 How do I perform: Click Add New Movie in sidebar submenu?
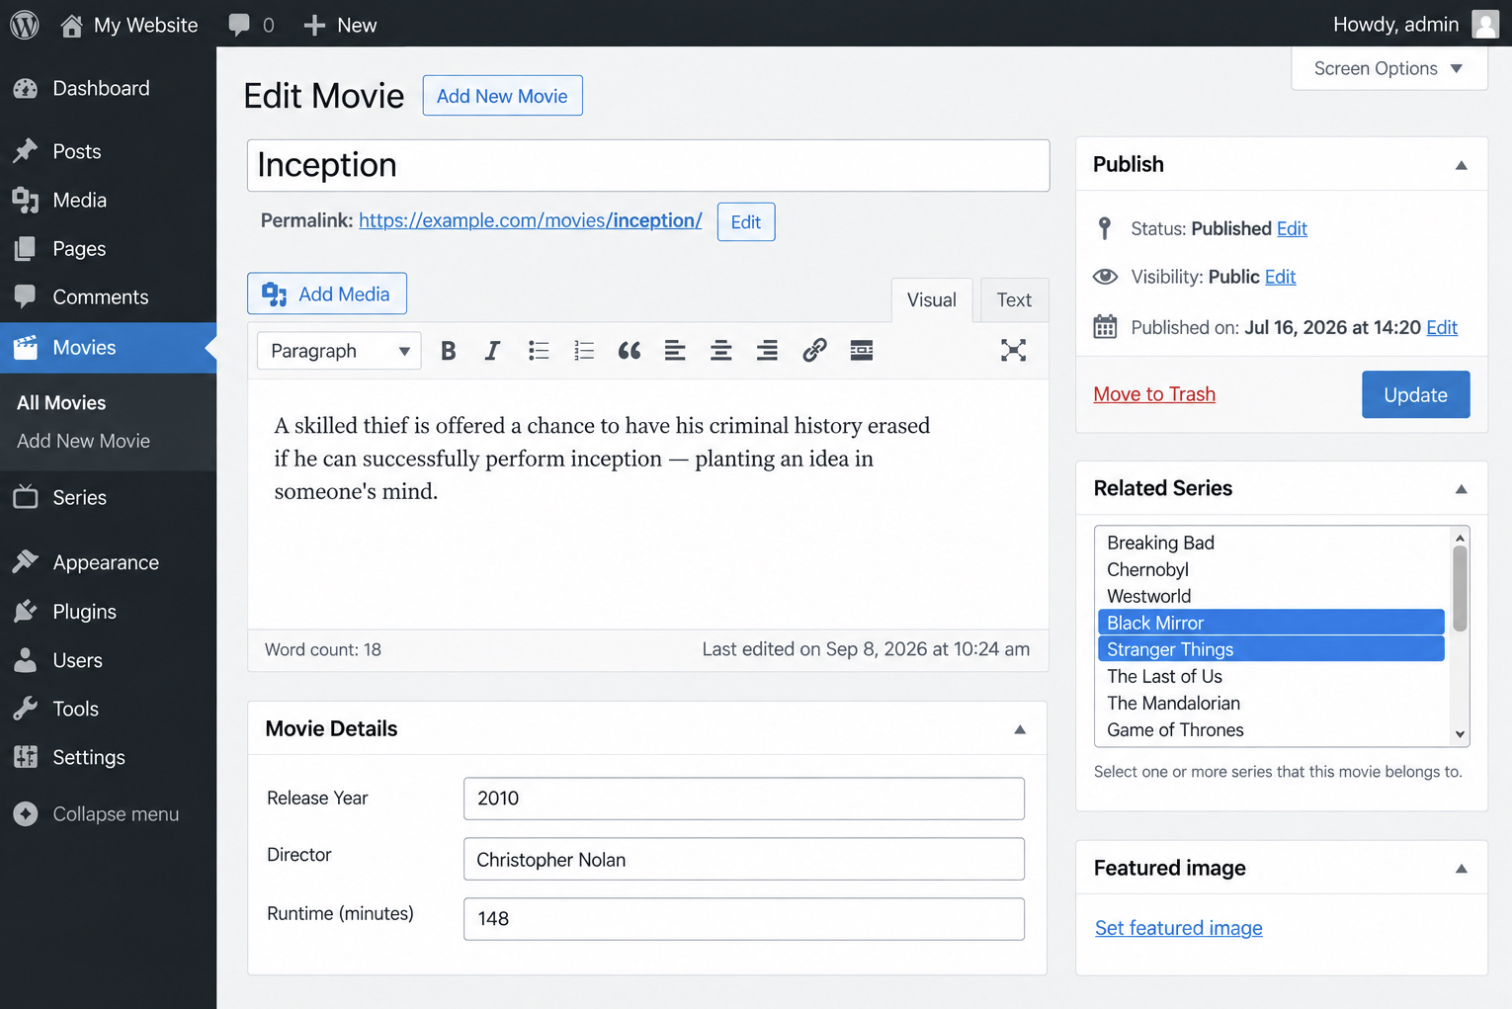click(83, 441)
